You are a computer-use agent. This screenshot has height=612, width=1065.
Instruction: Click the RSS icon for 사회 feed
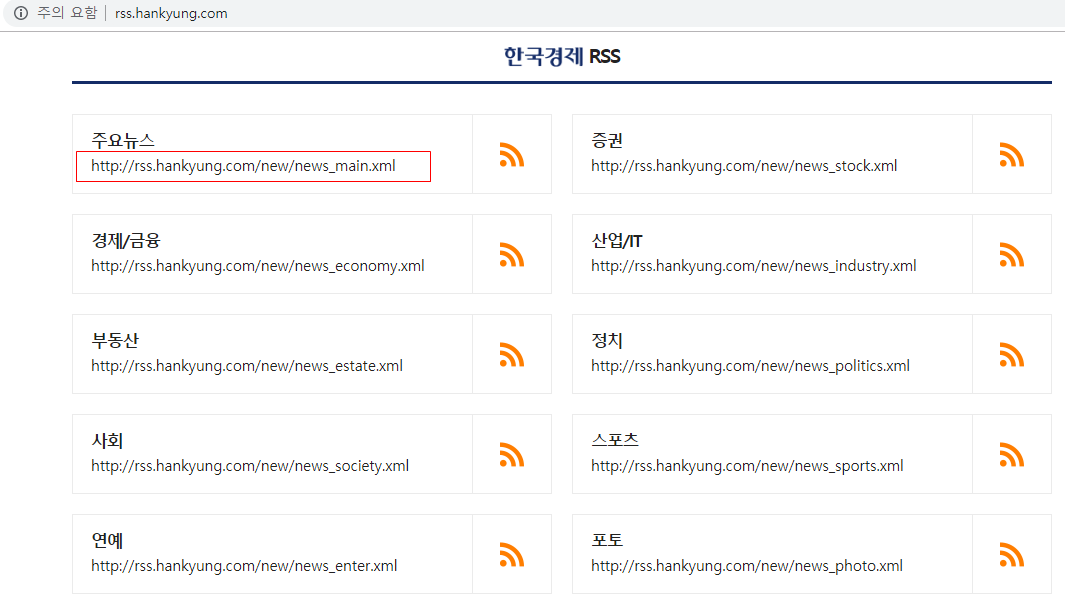click(x=511, y=454)
